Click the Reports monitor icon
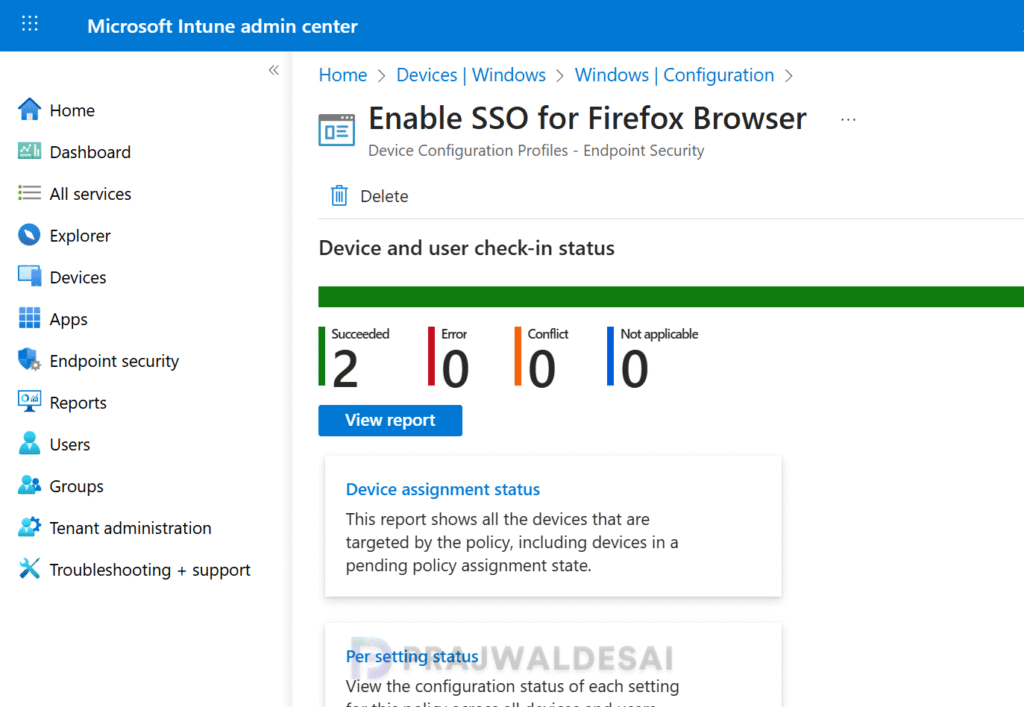1024x707 pixels. (x=29, y=401)
